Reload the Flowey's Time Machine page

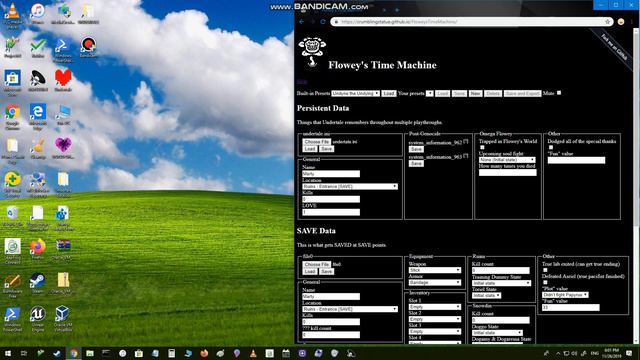click(322, 22)
